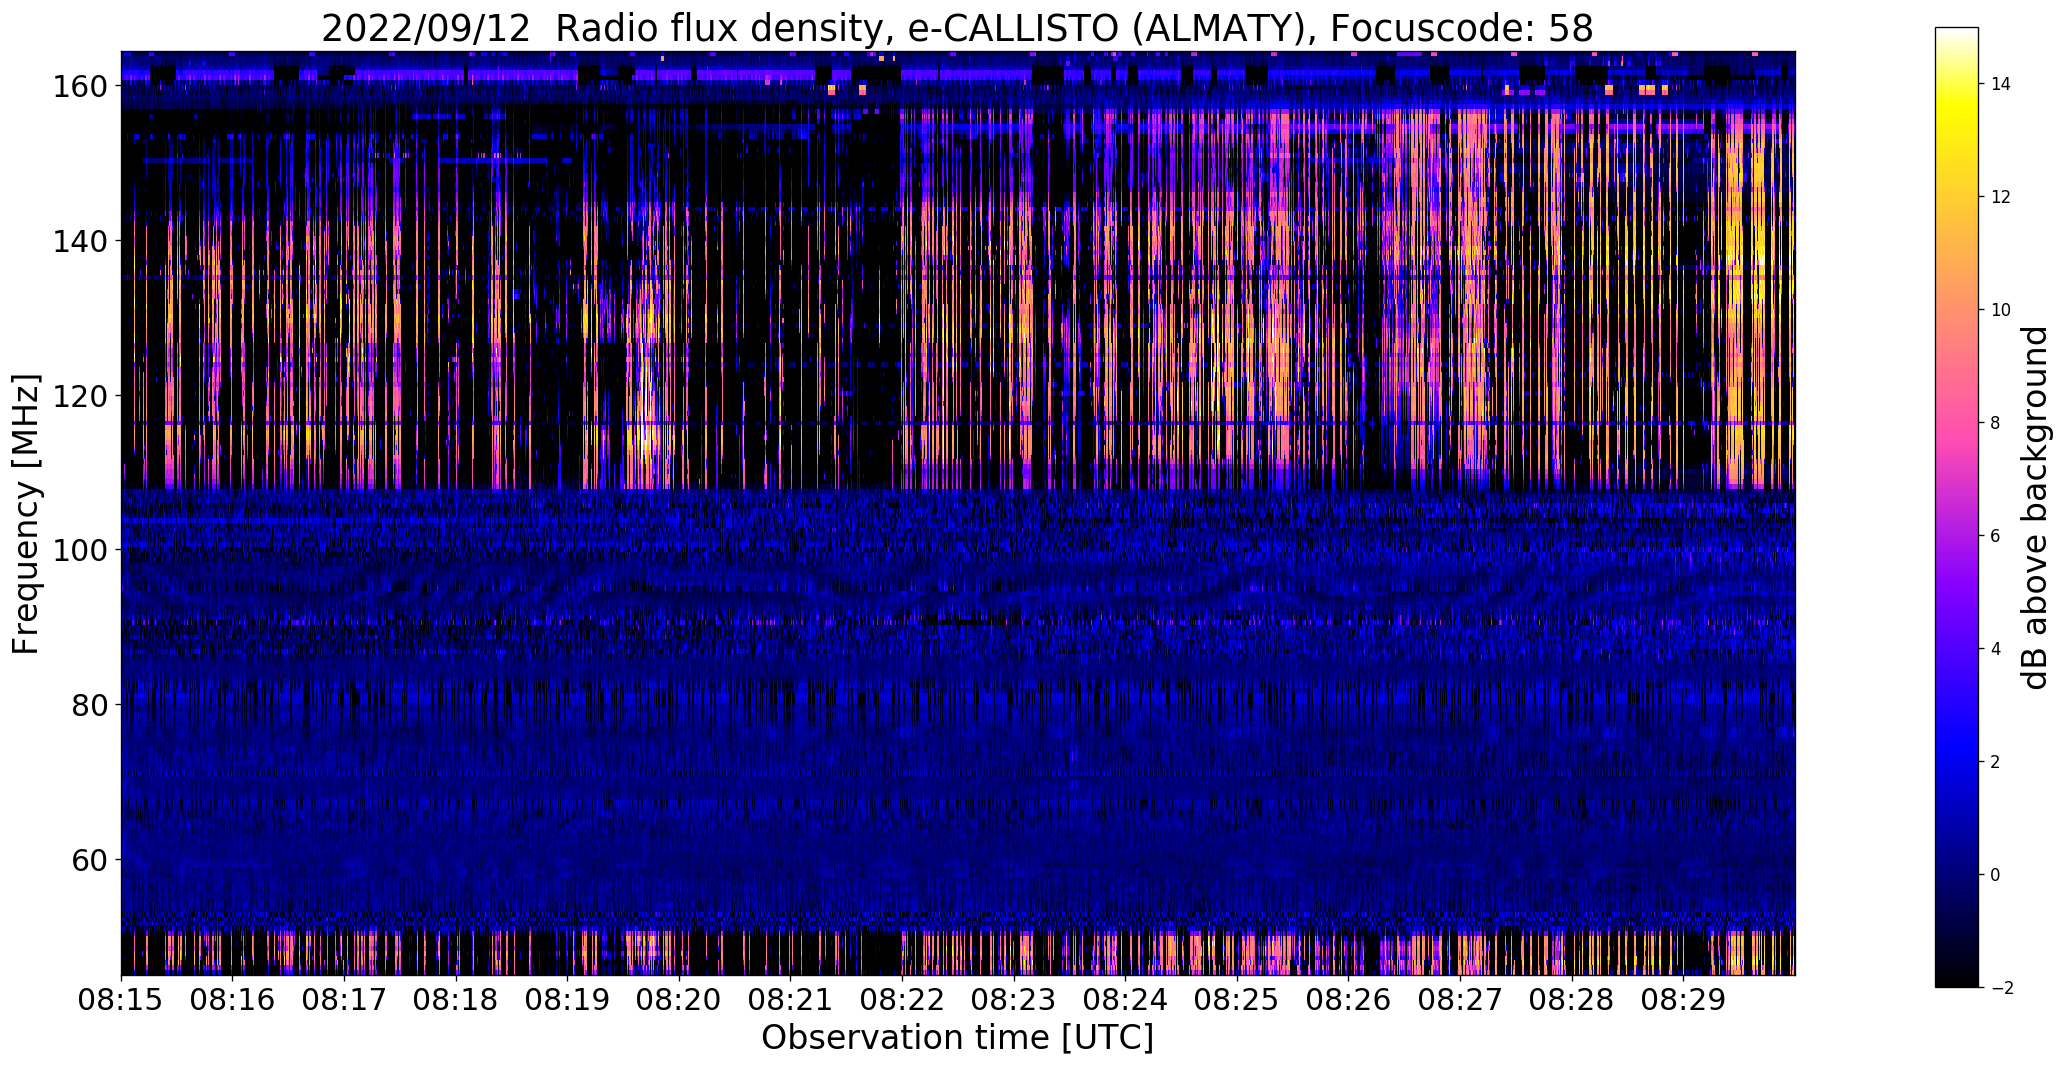Screen dimensions: 2066x1067
Task: Click the plot title mentioning e-CALLISTO (ALMATY)
Action: tap(957, 28)
